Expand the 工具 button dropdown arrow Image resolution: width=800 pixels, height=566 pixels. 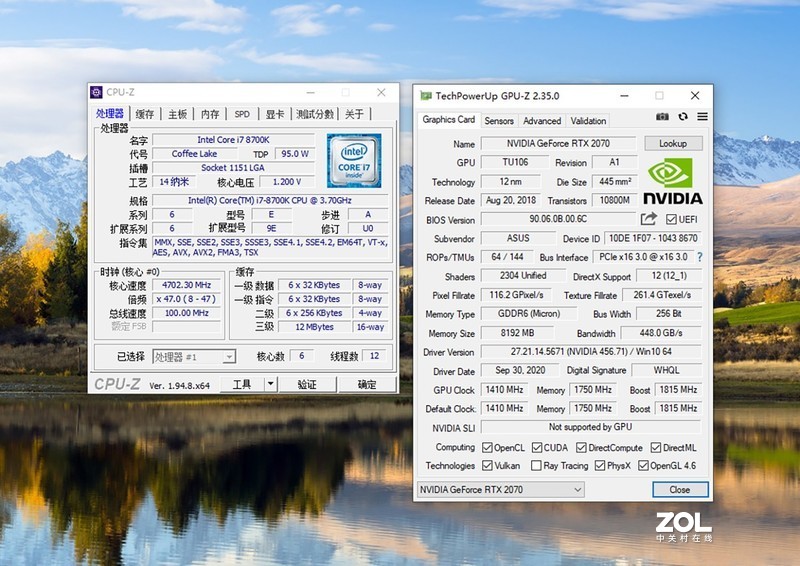(x=271, y=384)
